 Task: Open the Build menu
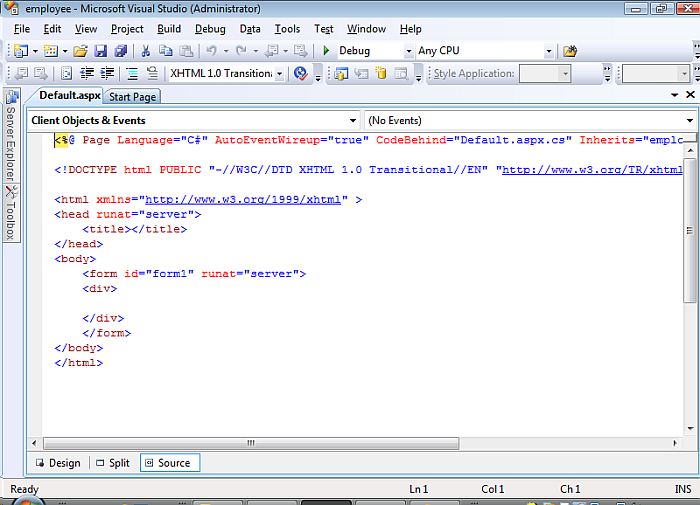tap(169, 29)
